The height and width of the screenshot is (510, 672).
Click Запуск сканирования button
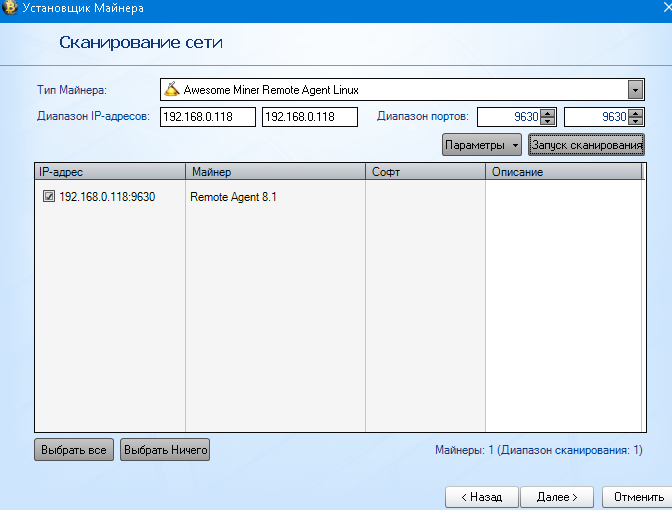(x=586, y=145)
